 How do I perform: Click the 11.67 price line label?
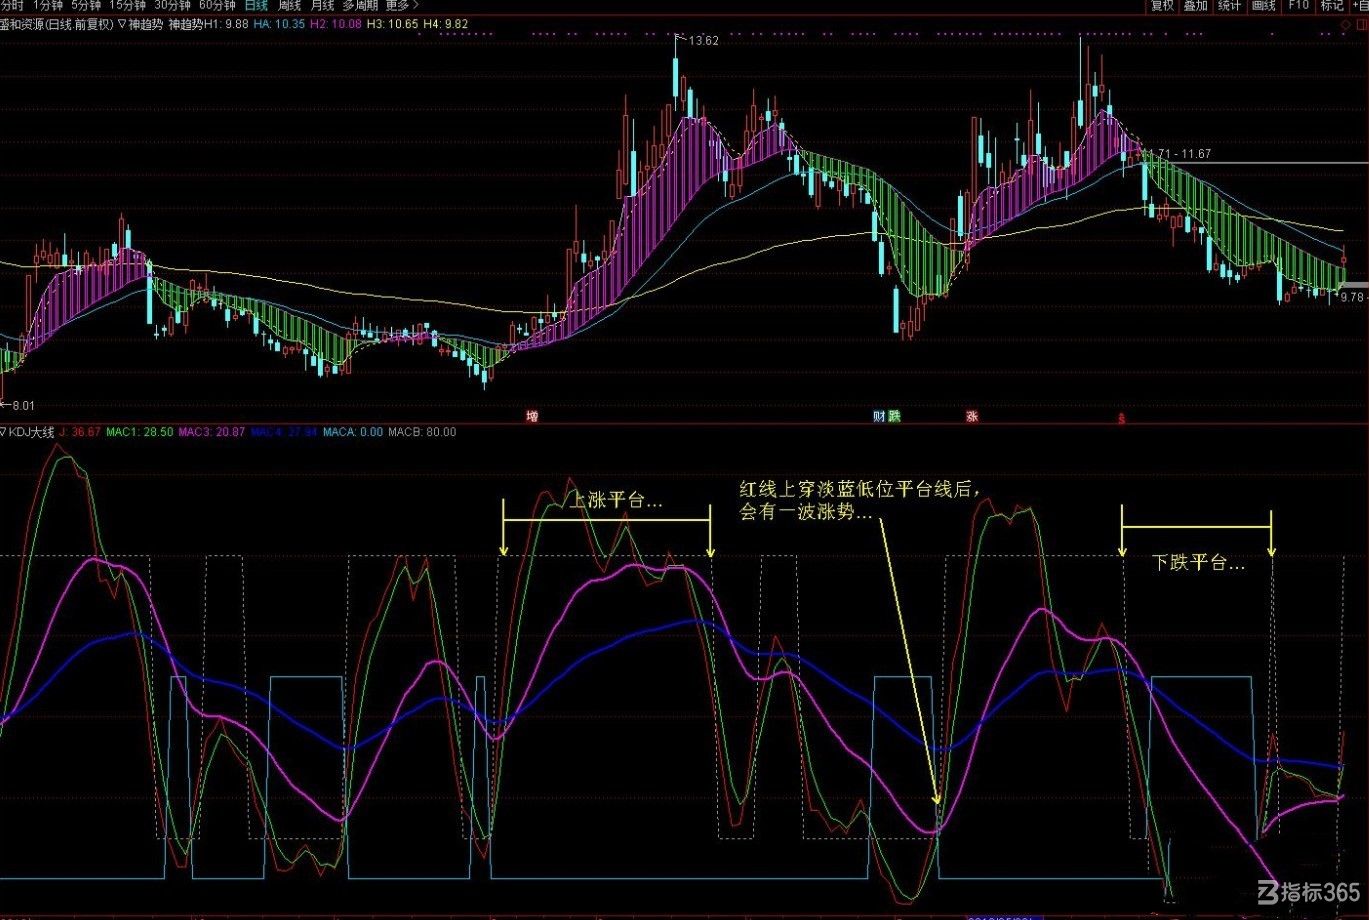tap(1195, 154)
